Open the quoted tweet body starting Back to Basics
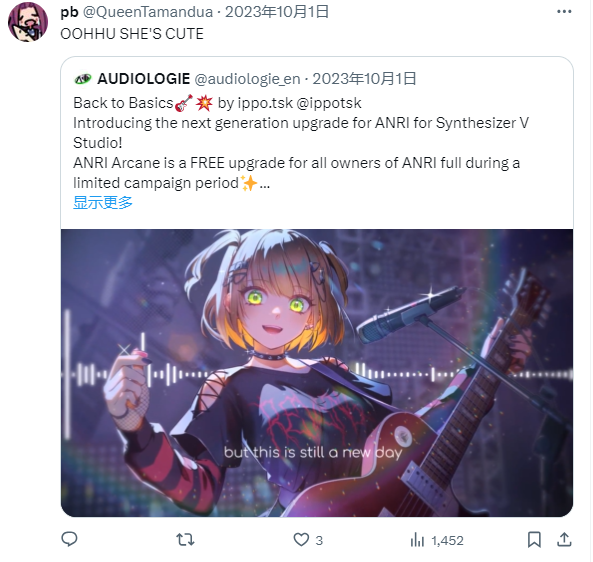The image size is (593, 562). (301, 143)
